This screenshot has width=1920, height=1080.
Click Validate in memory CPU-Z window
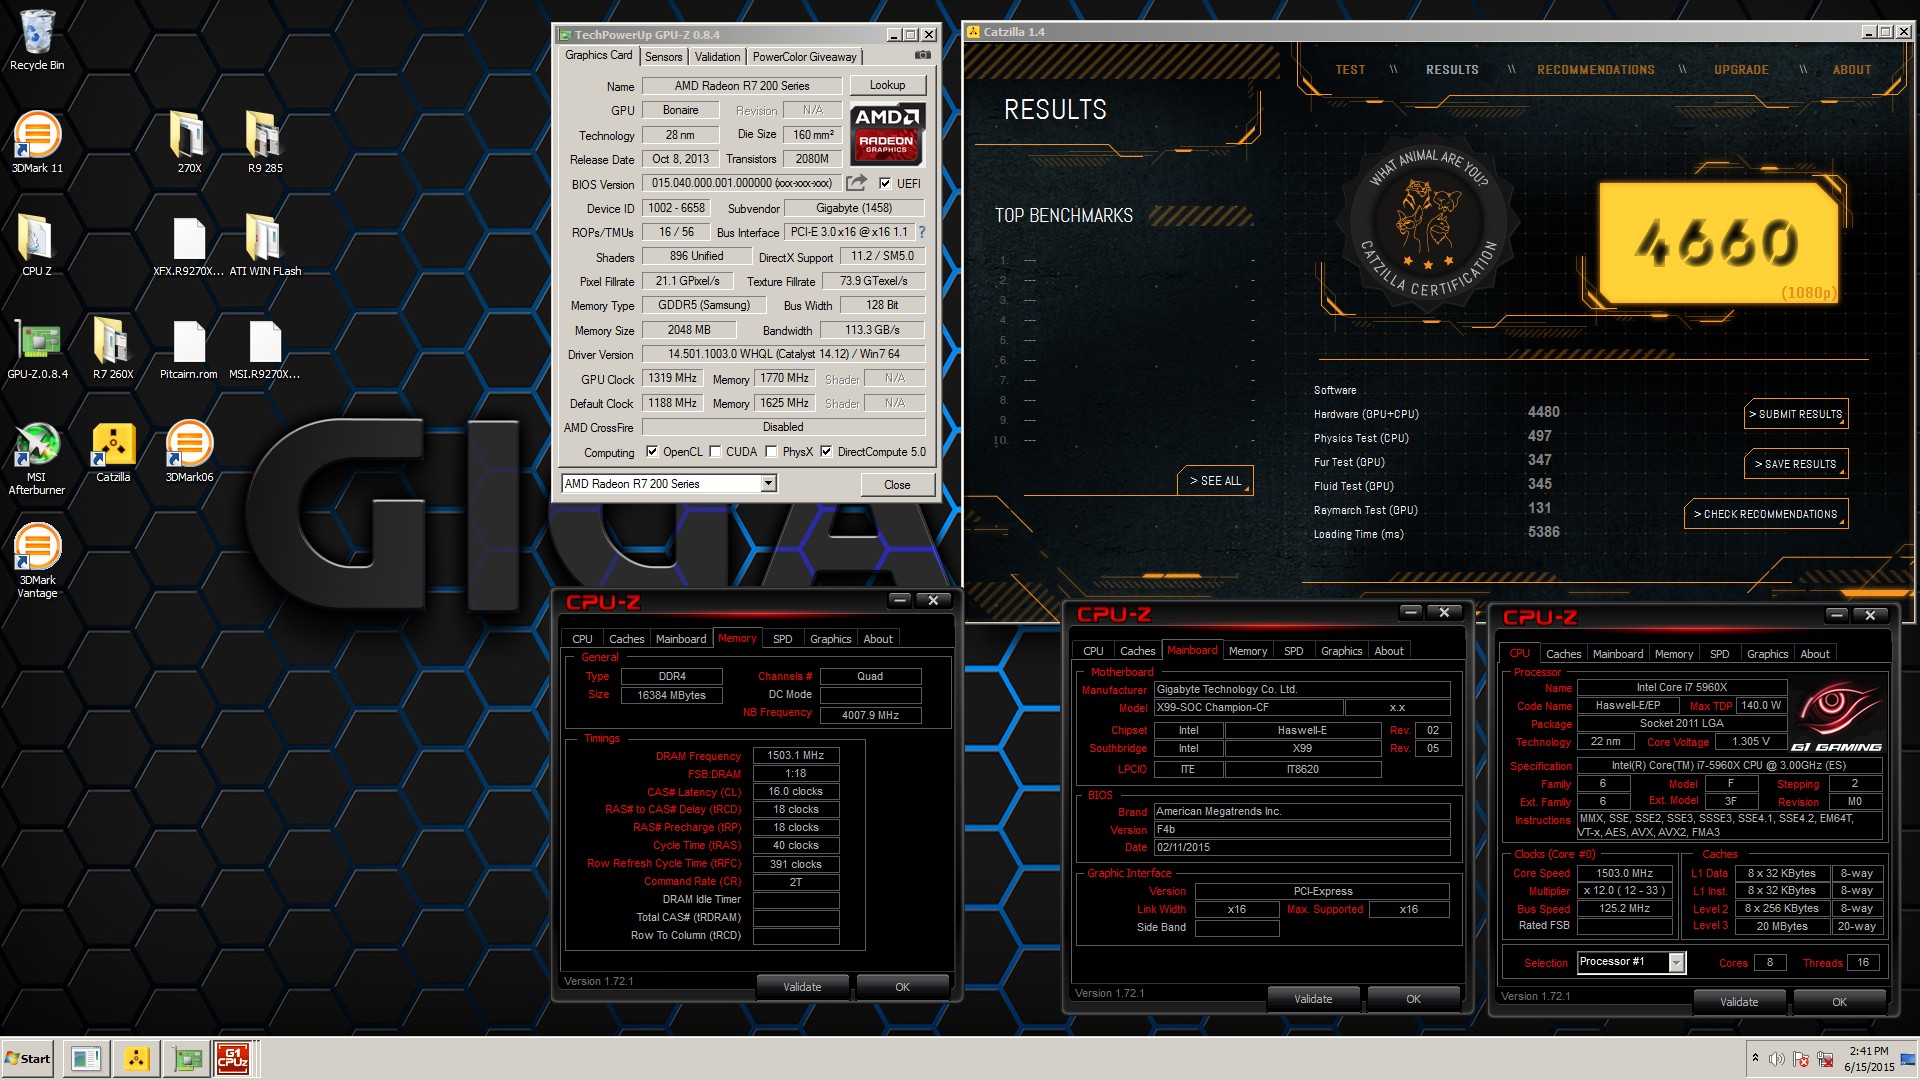click(802, 987)
